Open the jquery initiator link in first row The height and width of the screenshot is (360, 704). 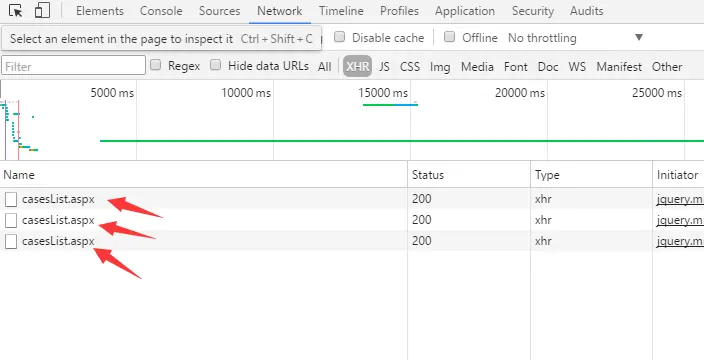tap(680, 199)
